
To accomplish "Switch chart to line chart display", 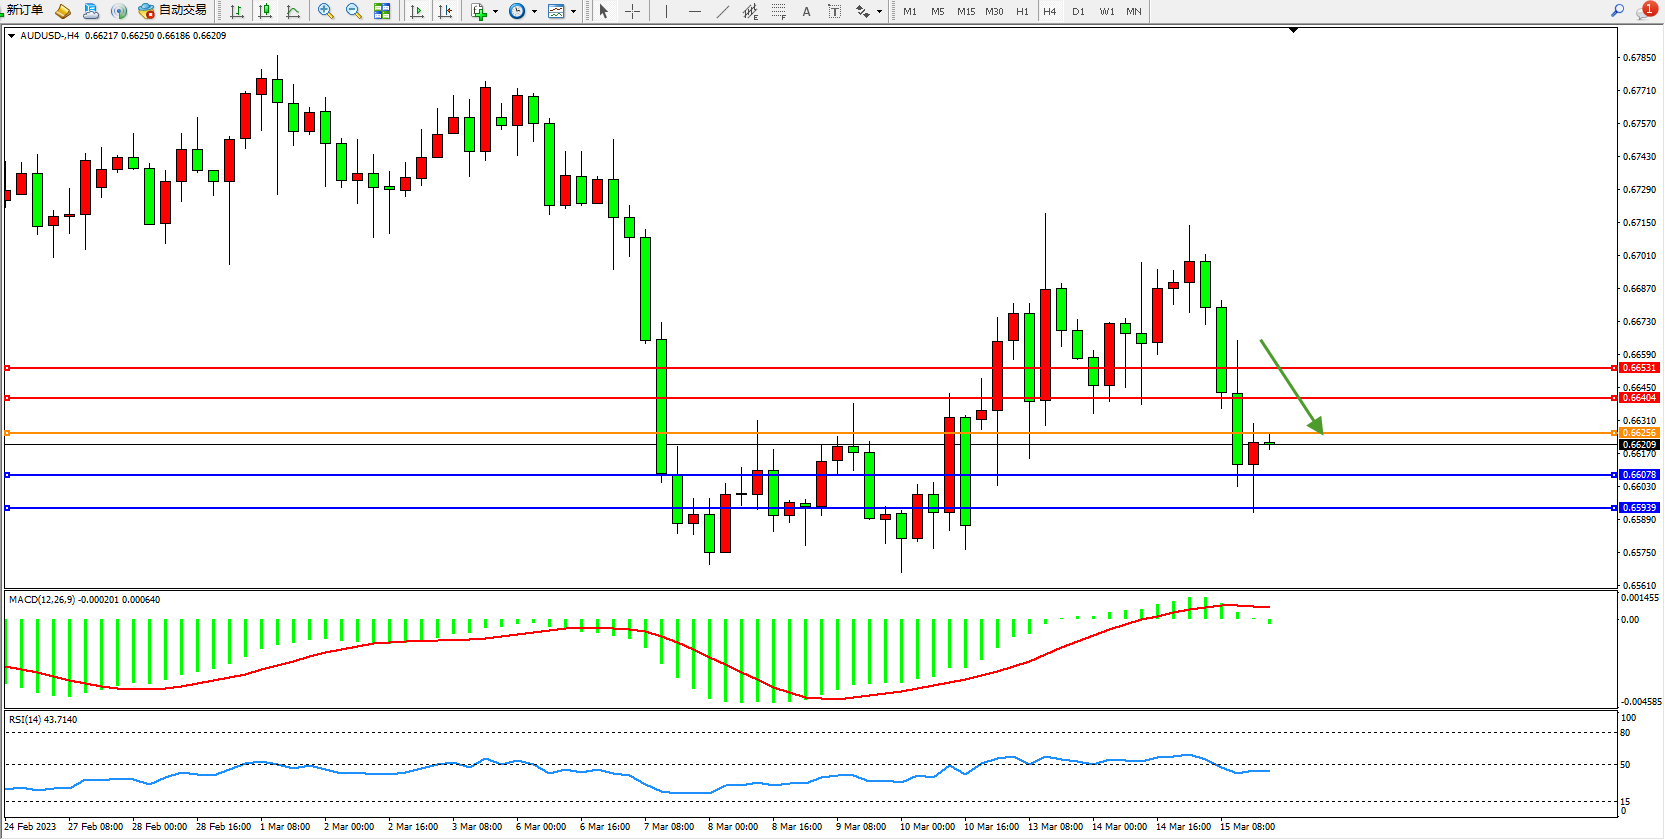I will [293, 11].
